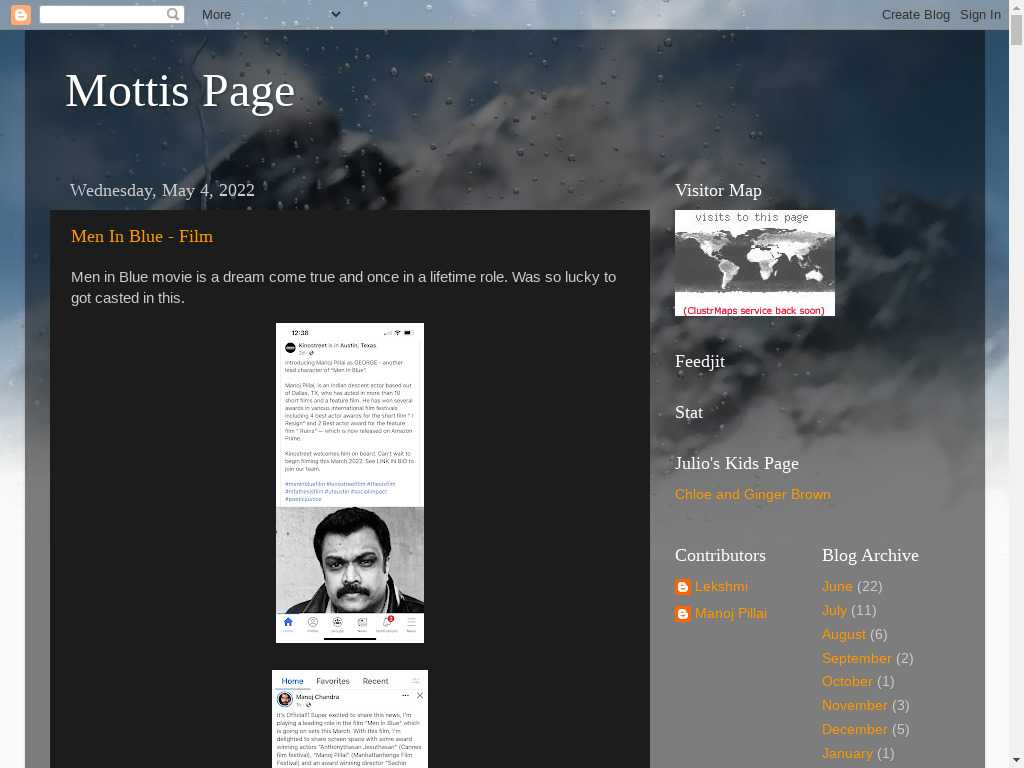This screenshot has width=1024, height=768.
Task: Click the Manoj Chandra post screenshot image
Action: (x=350, y=718)
